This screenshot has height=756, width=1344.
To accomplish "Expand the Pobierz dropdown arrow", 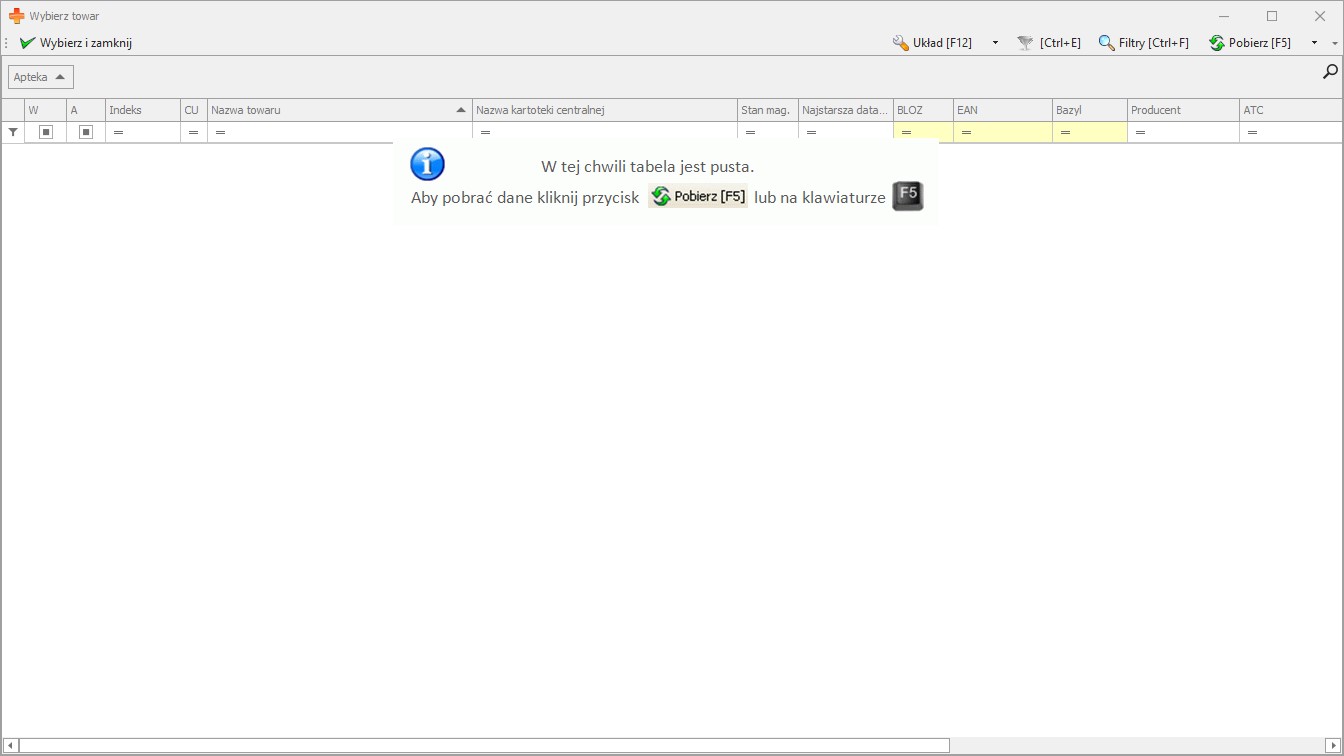I will coord(1314,43).
